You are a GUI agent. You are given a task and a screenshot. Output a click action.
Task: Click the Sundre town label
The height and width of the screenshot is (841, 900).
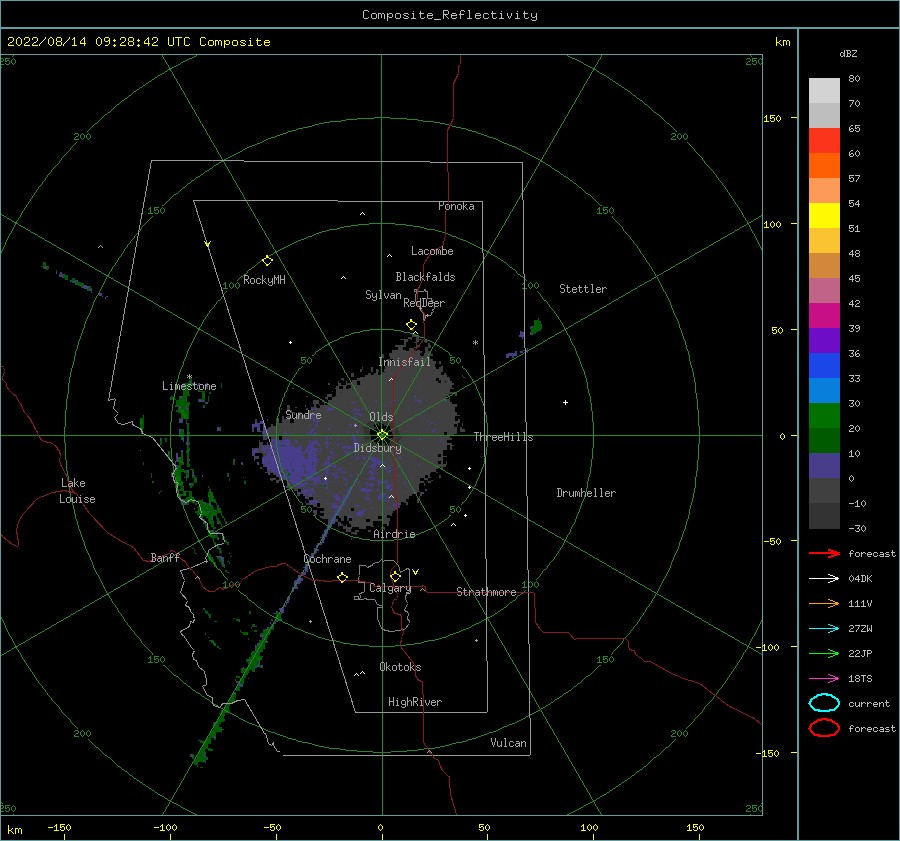click(304, 415)
